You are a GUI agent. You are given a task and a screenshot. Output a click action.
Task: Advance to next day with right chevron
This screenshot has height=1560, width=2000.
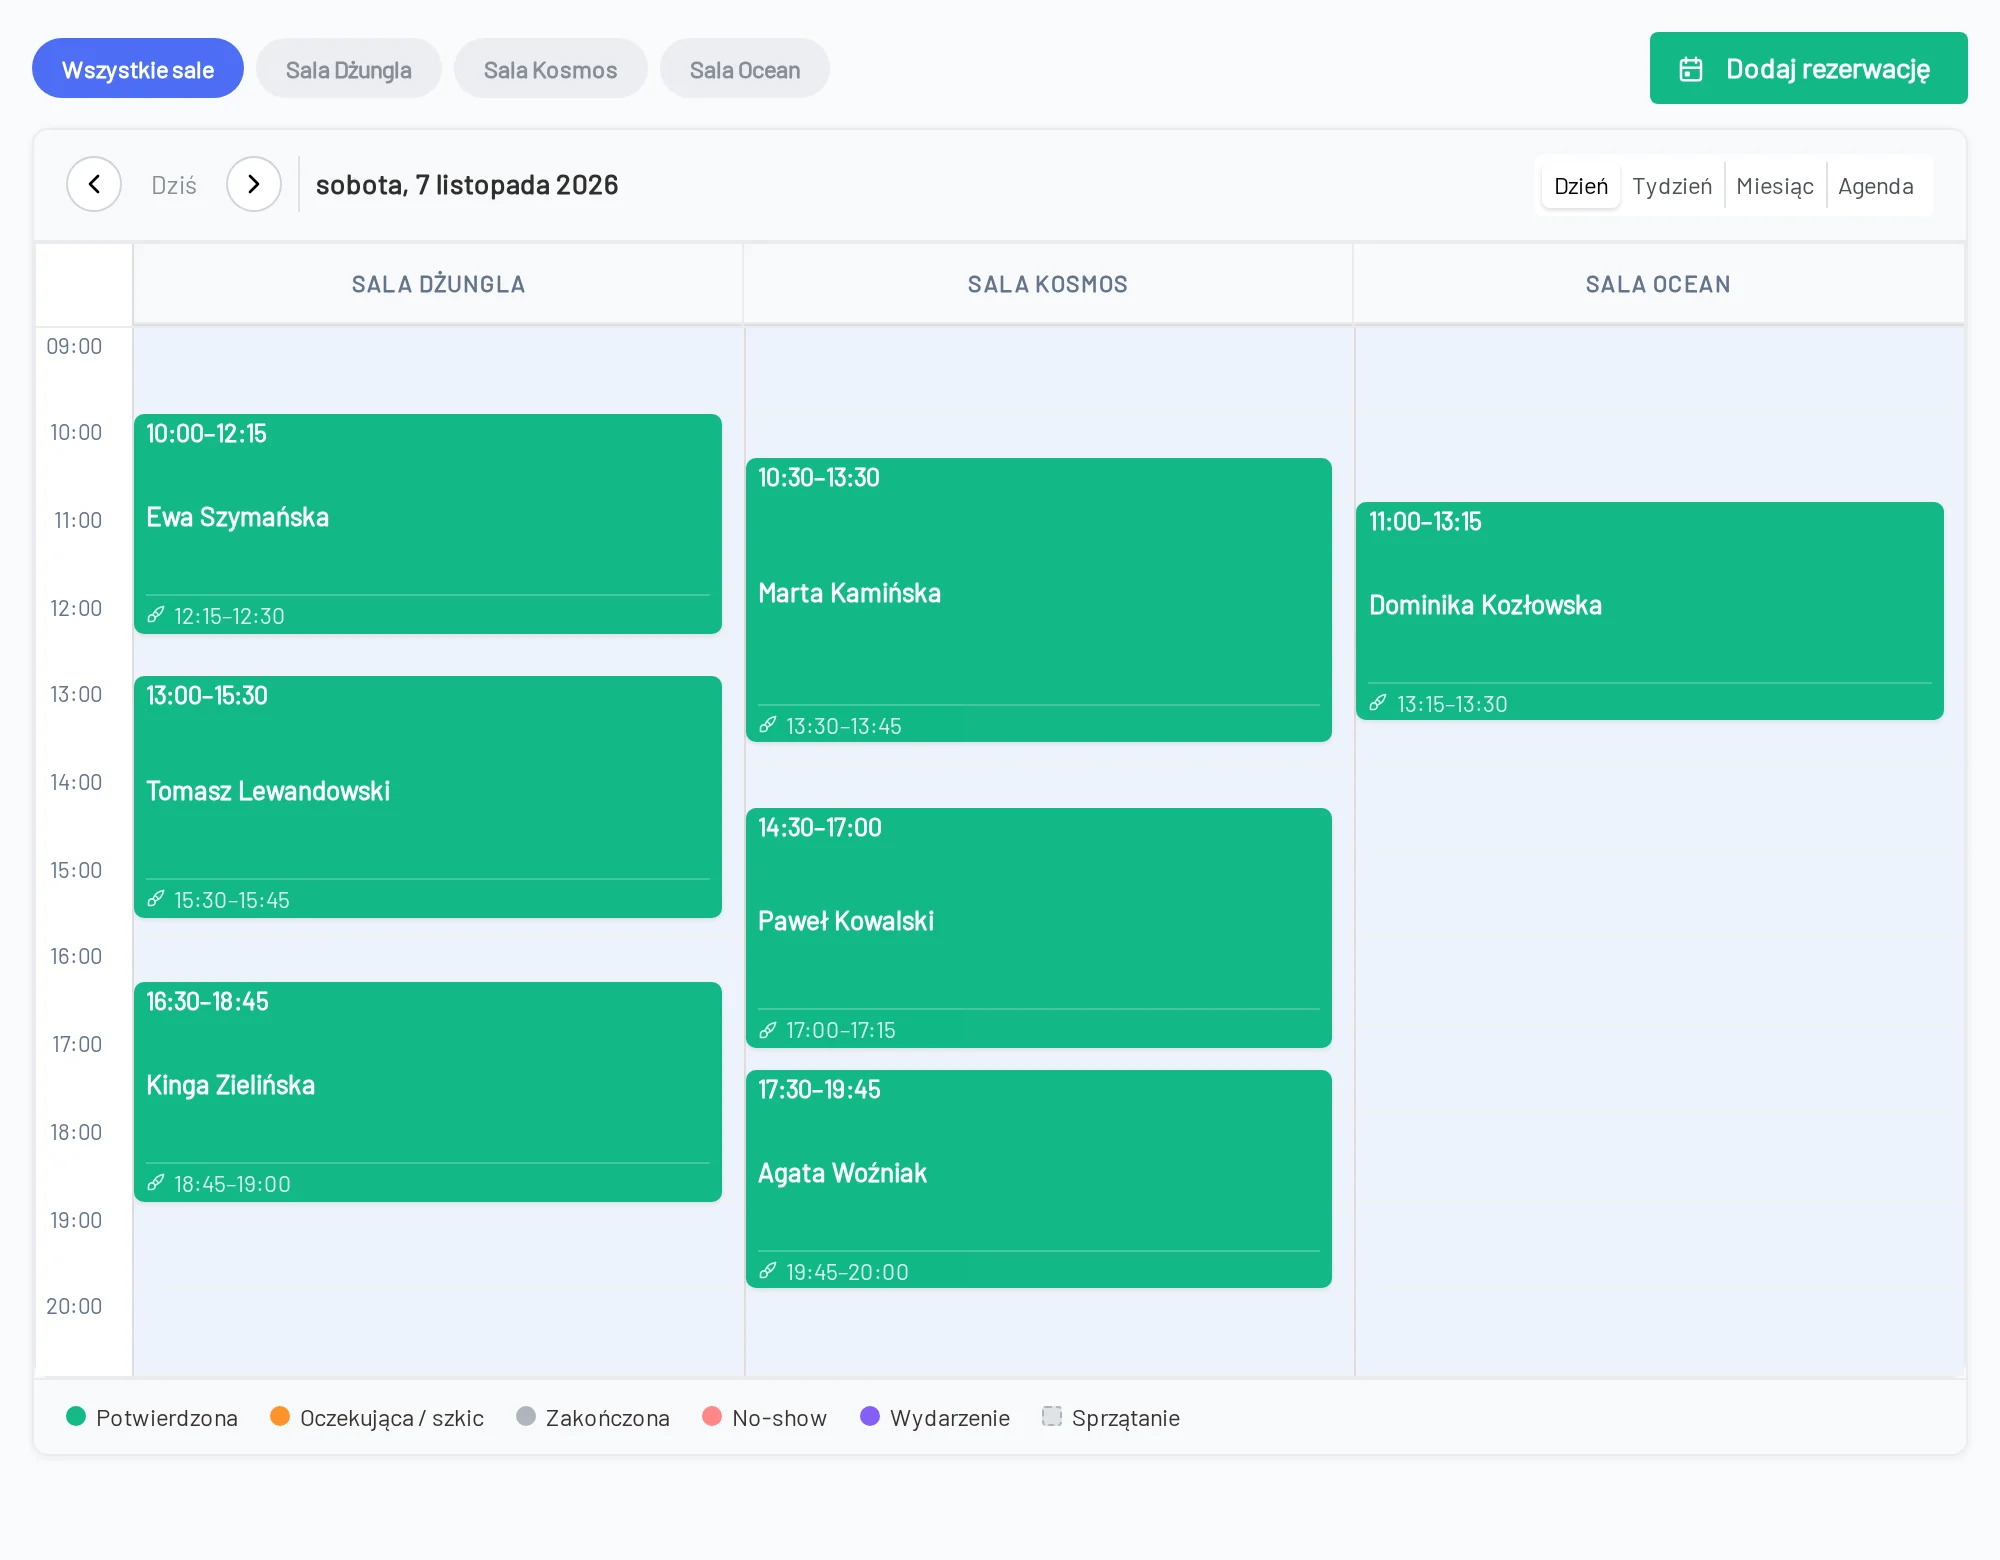point(254,184)
